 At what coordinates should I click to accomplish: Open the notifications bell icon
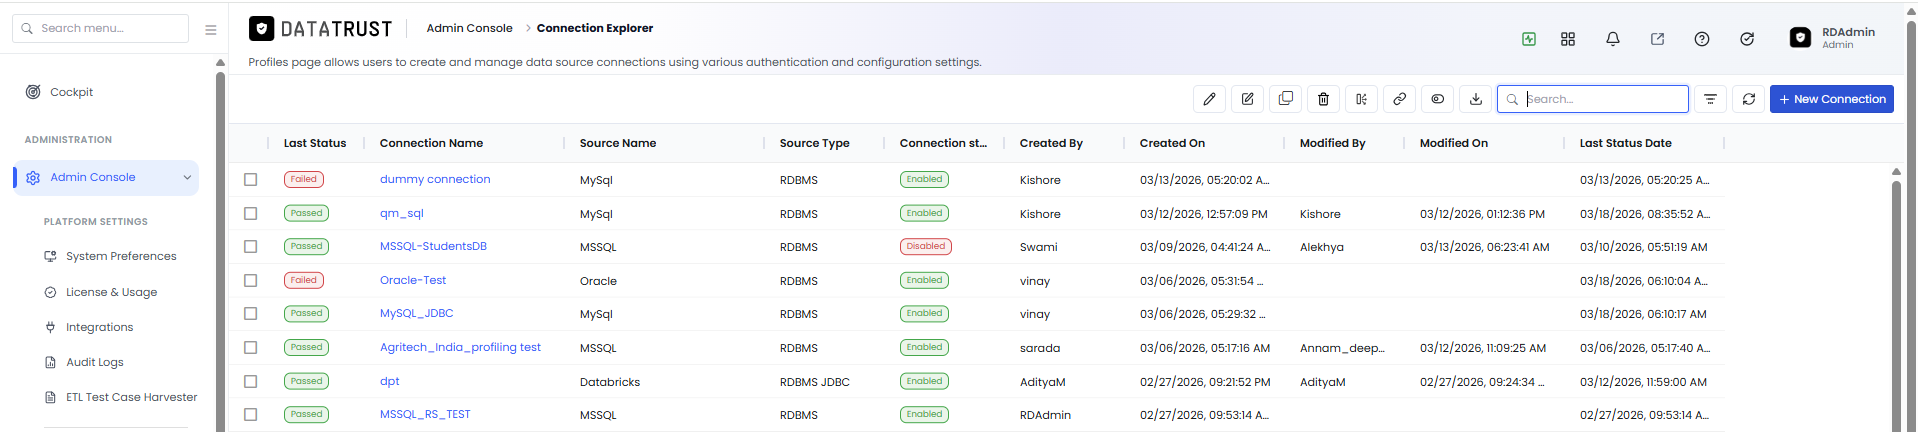pos(1612,39)
